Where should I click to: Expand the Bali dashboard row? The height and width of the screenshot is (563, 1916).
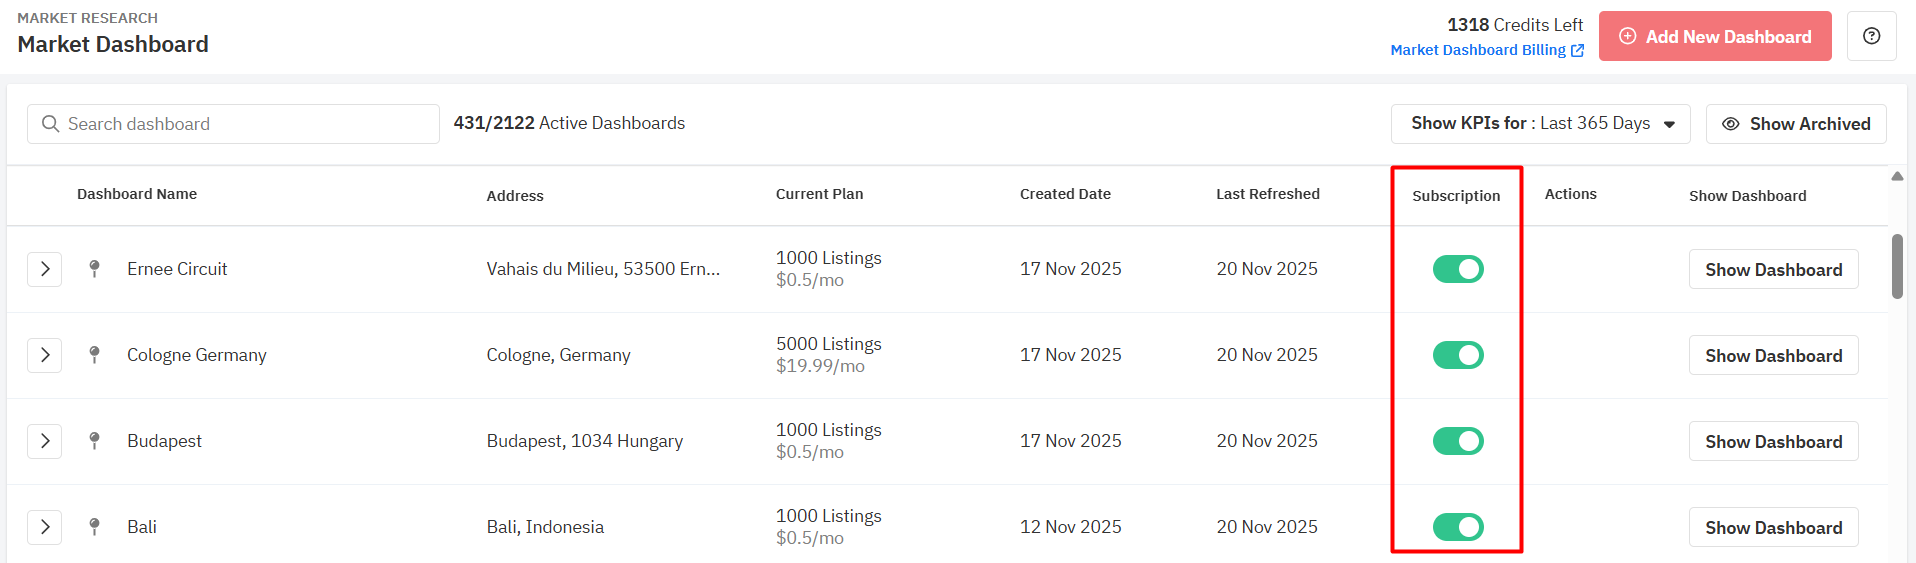click(45, 527)
